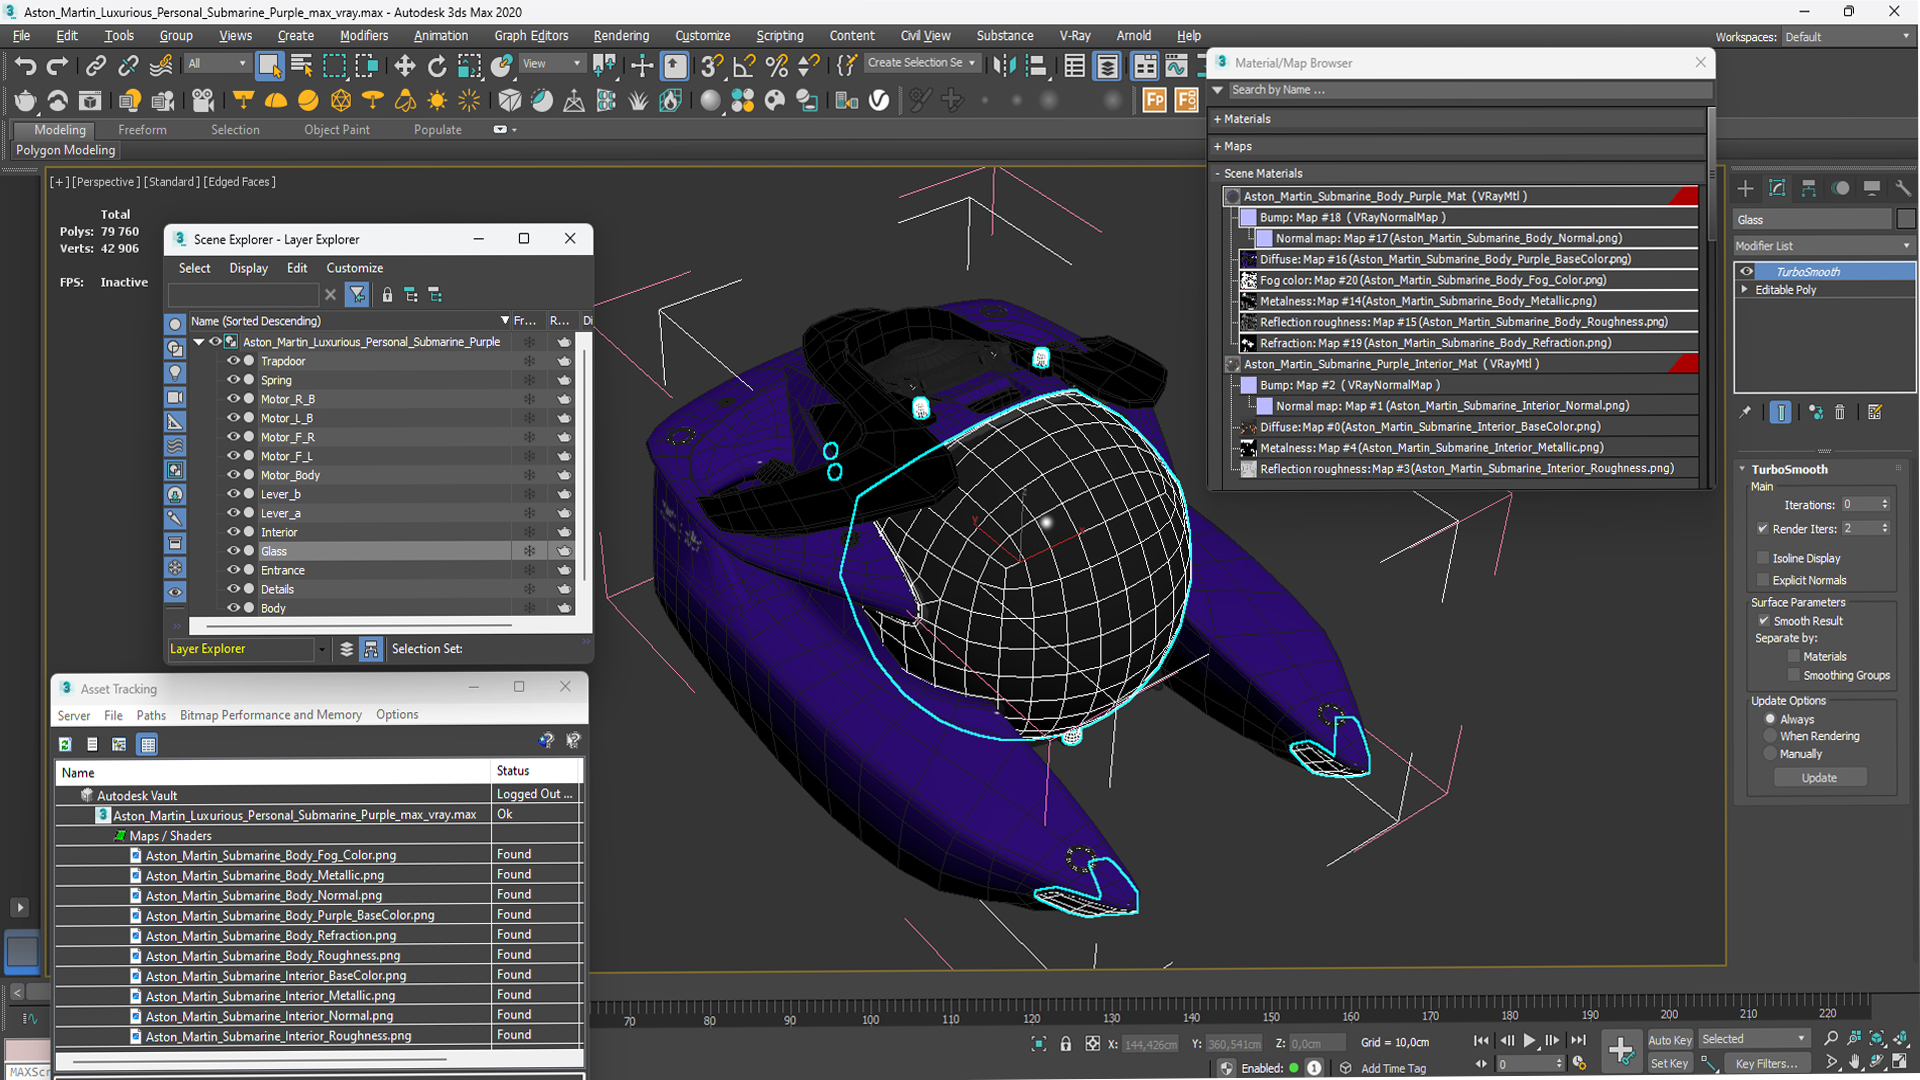Play the animation
1920x1080 pixels.
(1529, 1041)
